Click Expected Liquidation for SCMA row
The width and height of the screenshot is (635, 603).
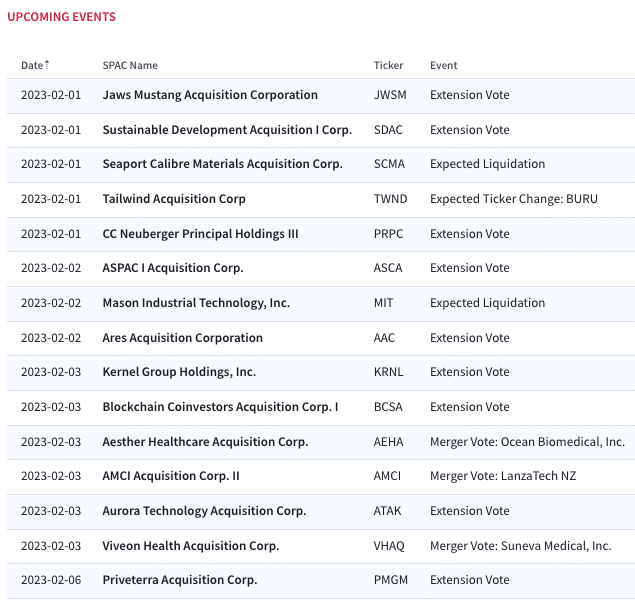point(487,164)
